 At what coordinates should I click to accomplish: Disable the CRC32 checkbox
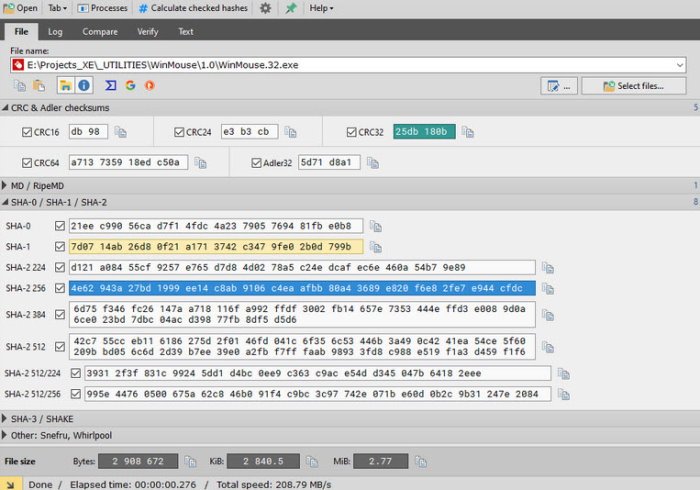[x=351, y=132]
